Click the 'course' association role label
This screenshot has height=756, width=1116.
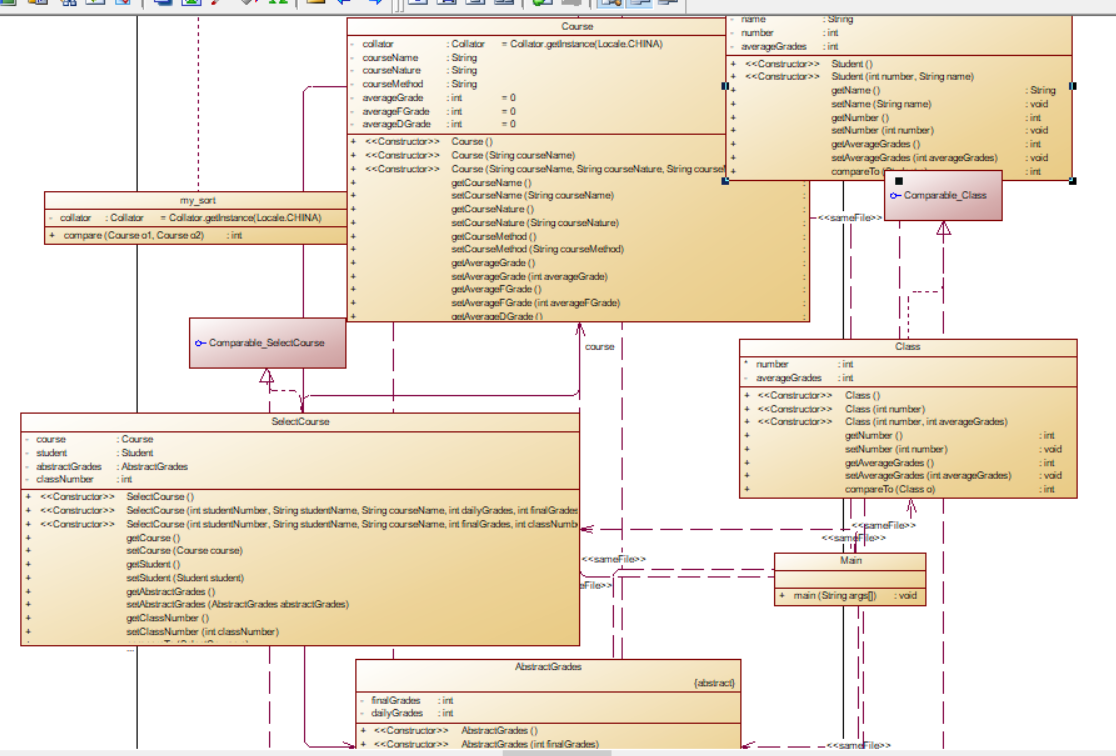[x=599, y=347]
